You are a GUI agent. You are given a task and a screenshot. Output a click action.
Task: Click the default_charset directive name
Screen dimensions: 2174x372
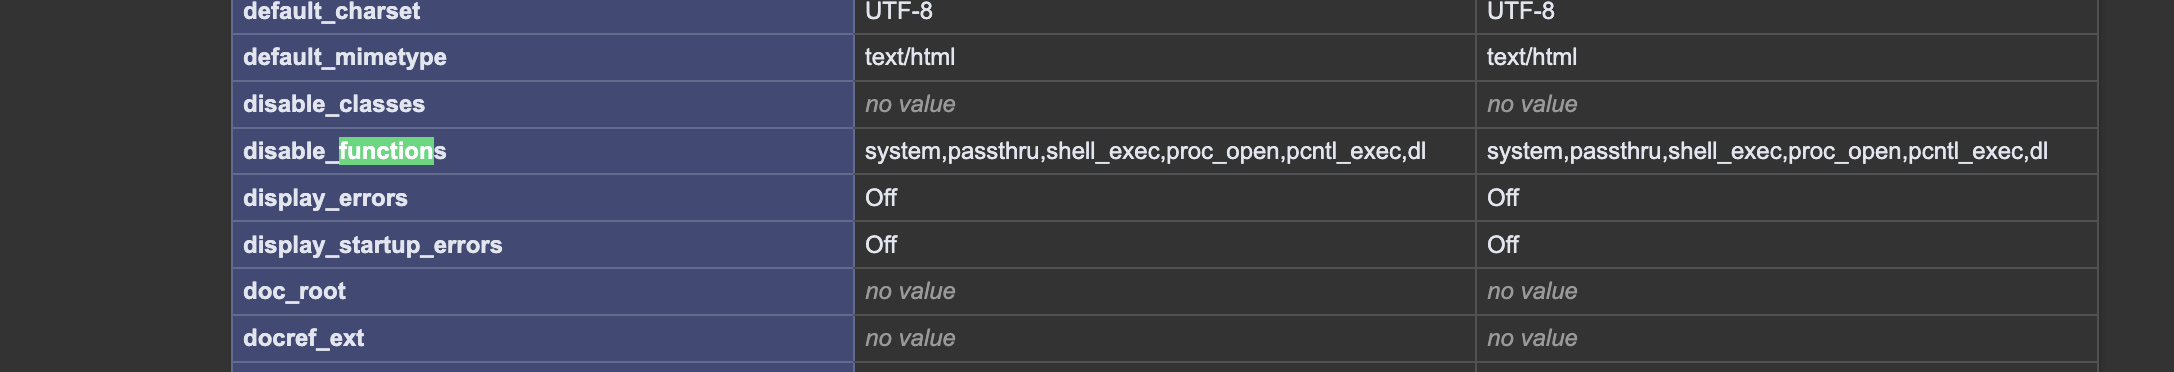click(331, 12)
